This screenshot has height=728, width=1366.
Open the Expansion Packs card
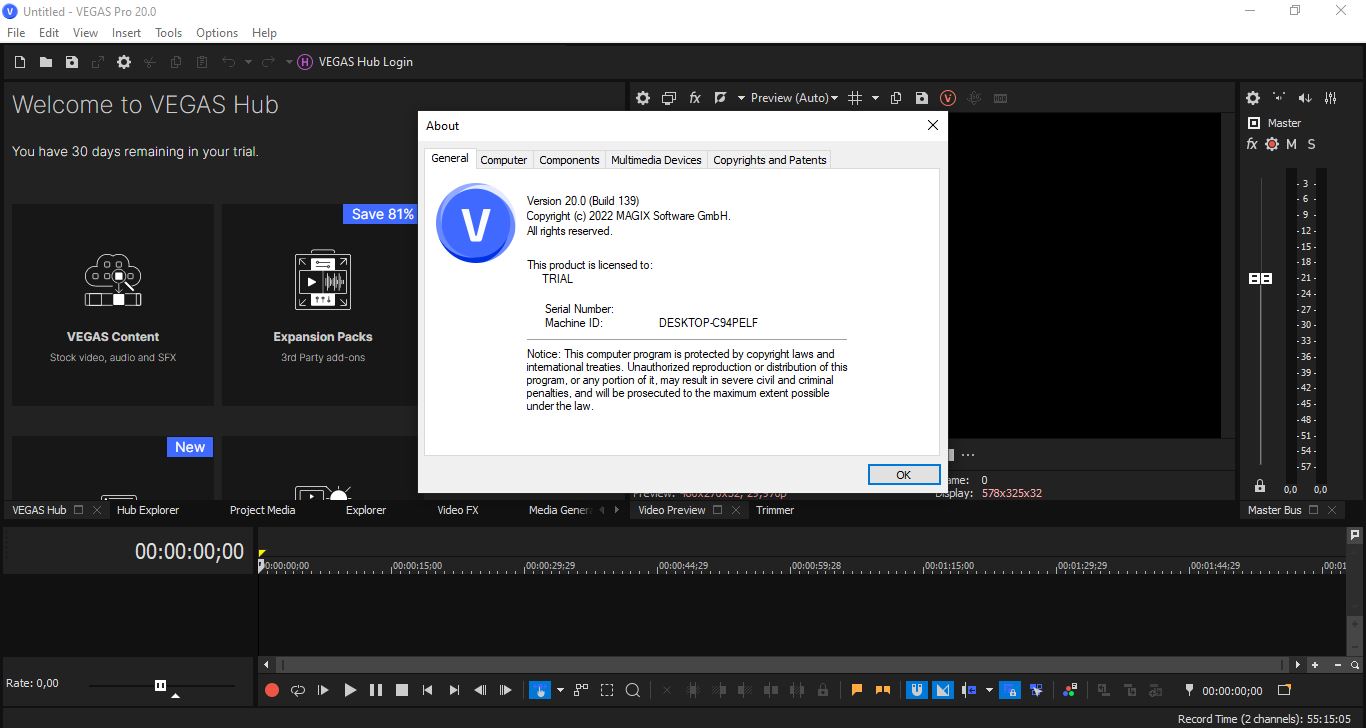click(x=320, y=305)
